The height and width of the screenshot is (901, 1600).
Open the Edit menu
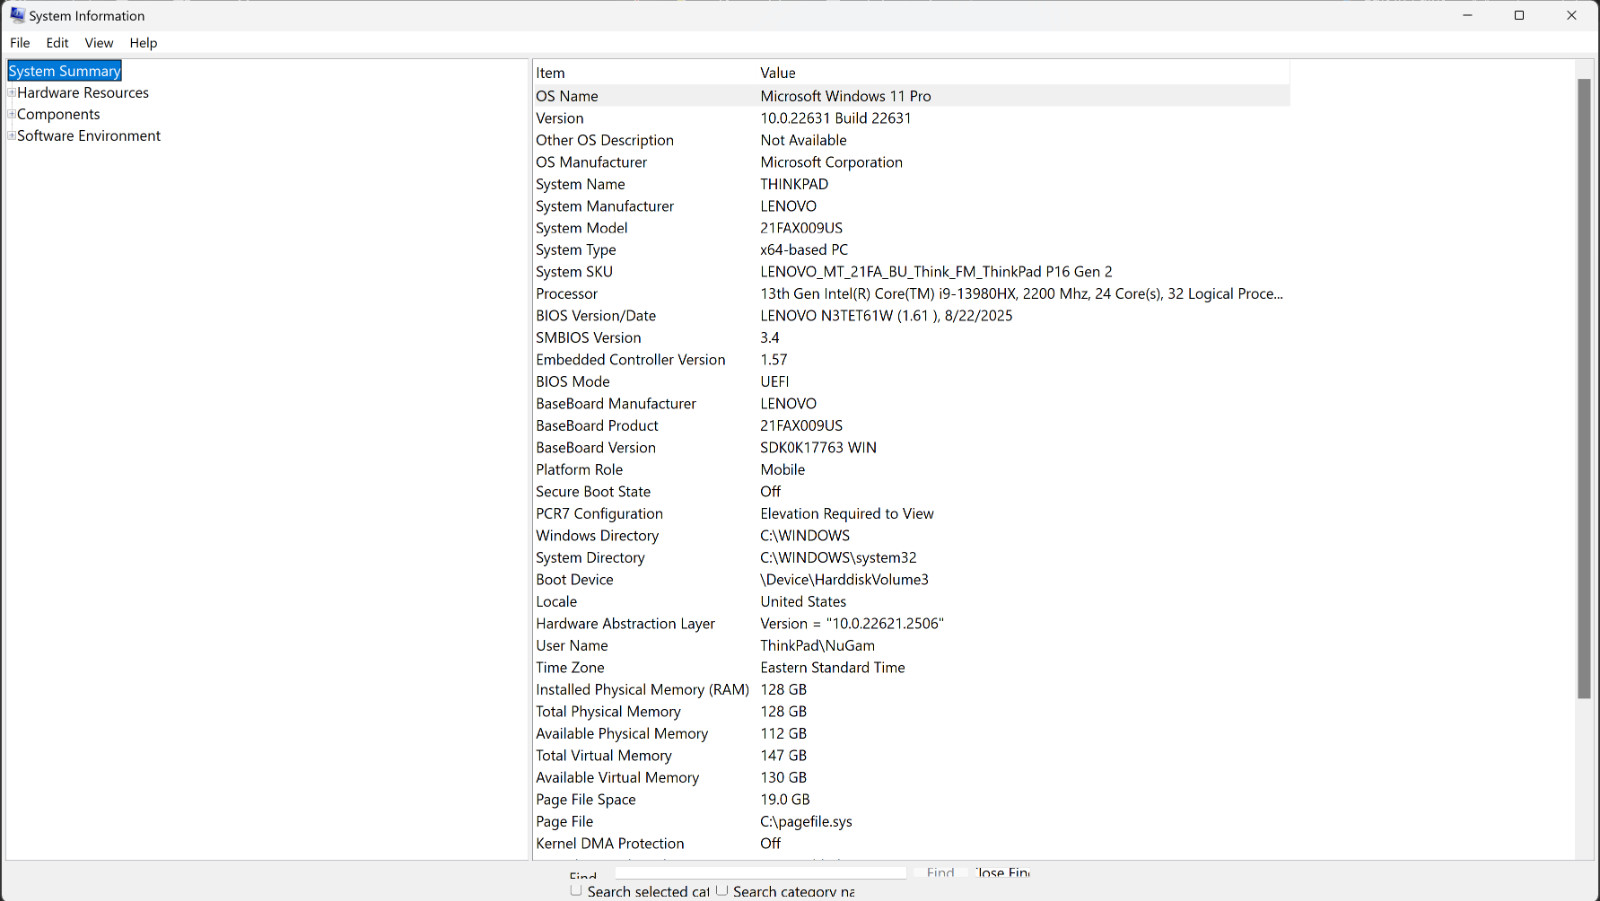click(x=57, y=43)
